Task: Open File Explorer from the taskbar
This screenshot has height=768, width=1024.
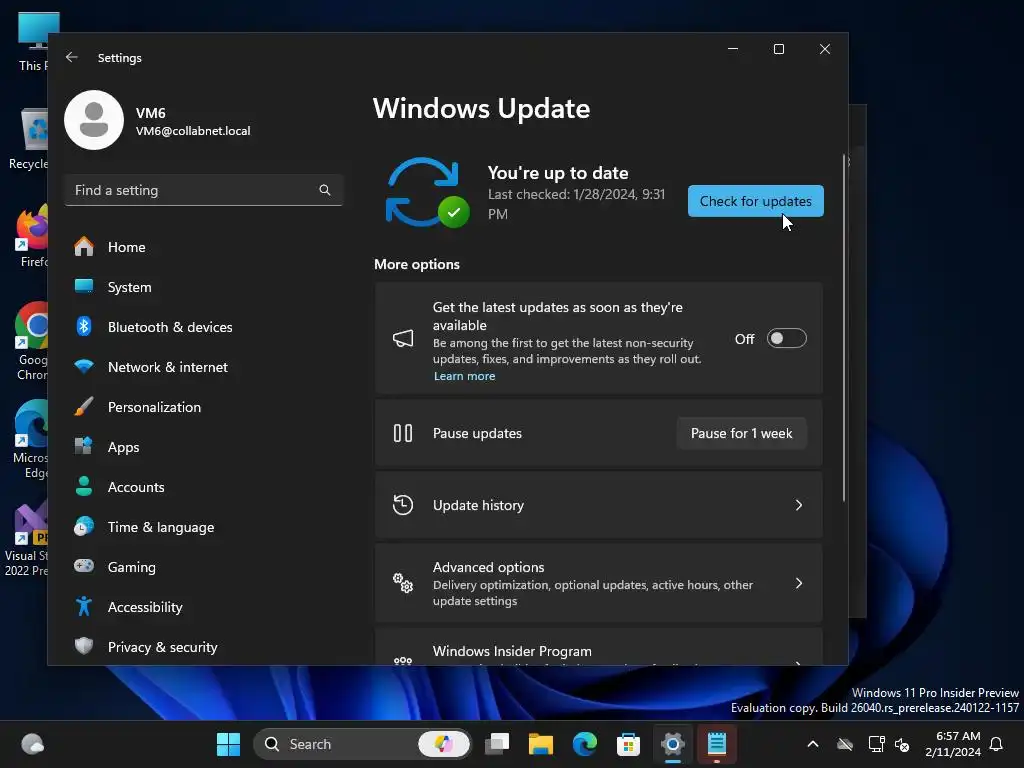Action: 541,744
